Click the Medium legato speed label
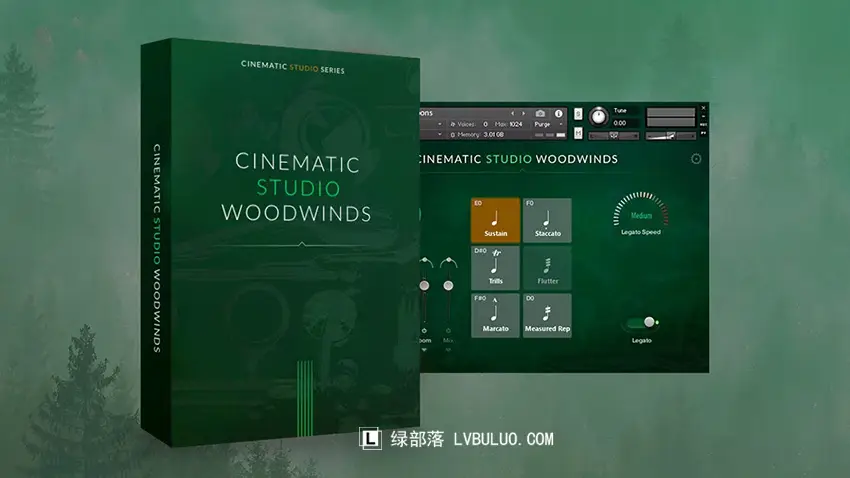This screenshot has width=850, height=478. tap(641, 216)
